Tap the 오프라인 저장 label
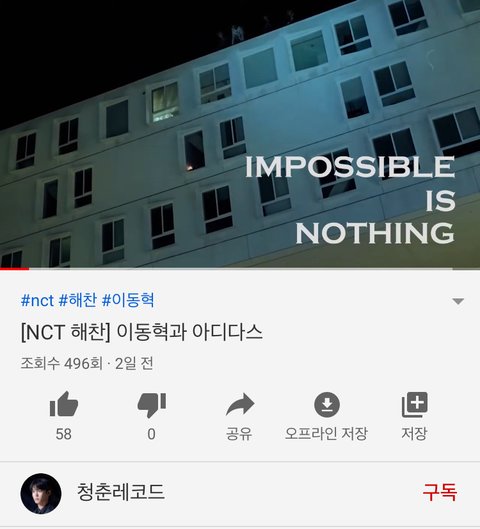This screenshot has height=529, width=480. [x=326, y=434]
